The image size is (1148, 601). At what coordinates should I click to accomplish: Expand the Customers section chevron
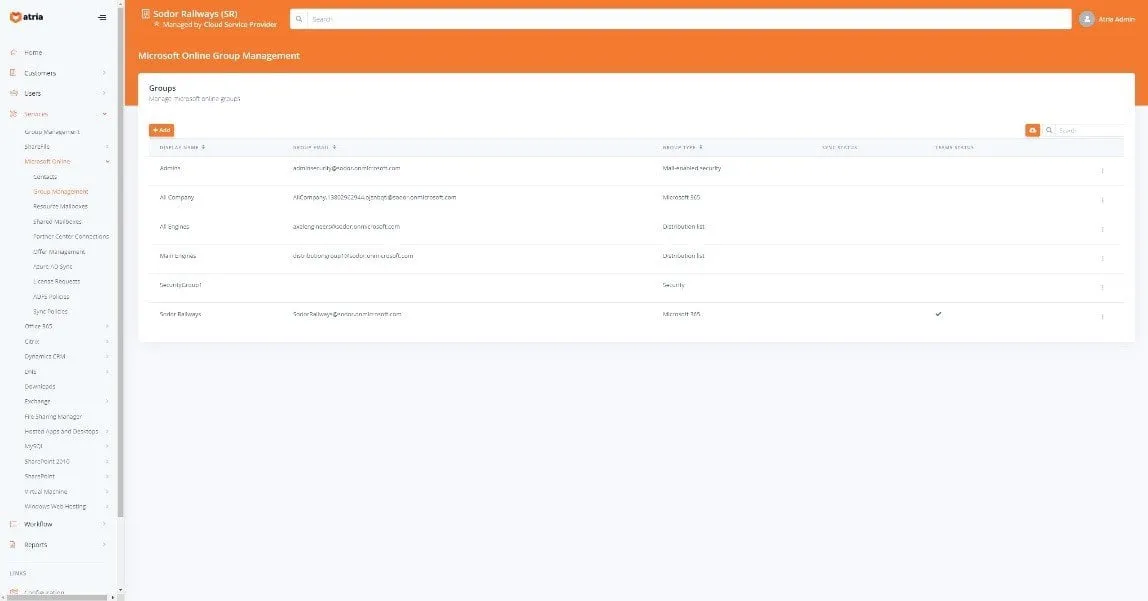click(105, 73)
